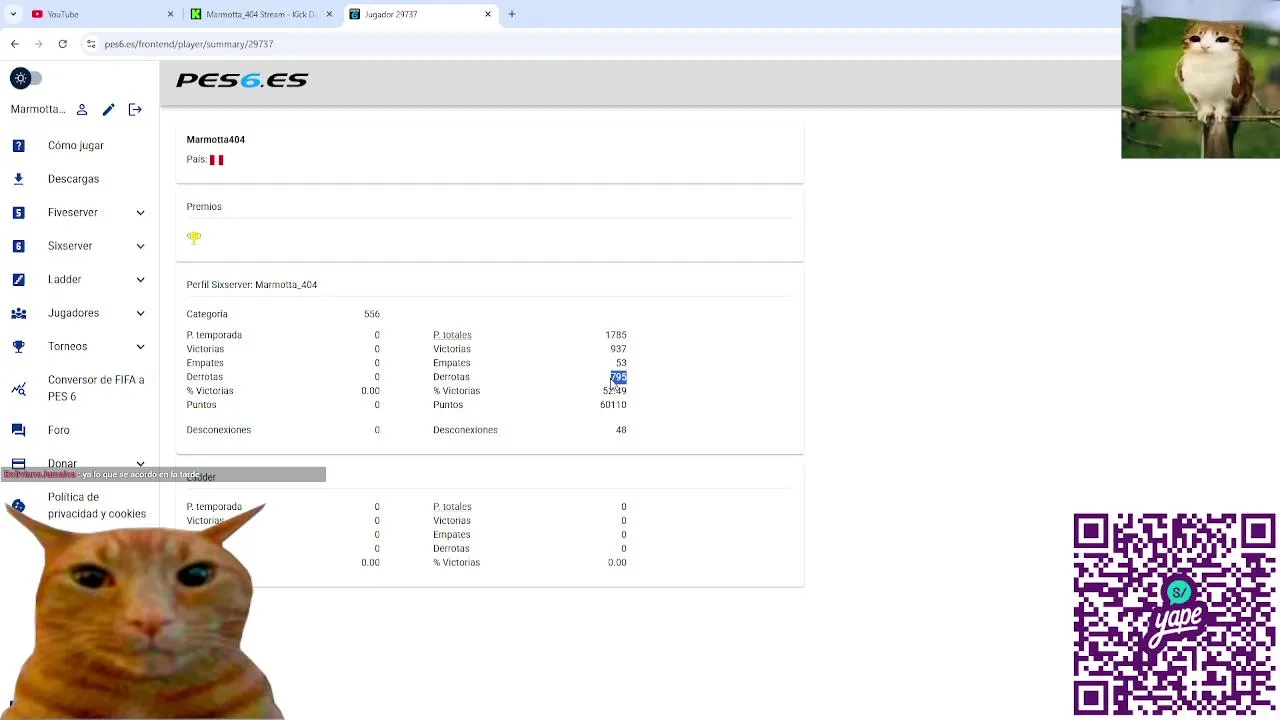Screen dimensions: 1280x720
Task: Open the user profile icon beside Marmotta
Action: click(82, 109)
